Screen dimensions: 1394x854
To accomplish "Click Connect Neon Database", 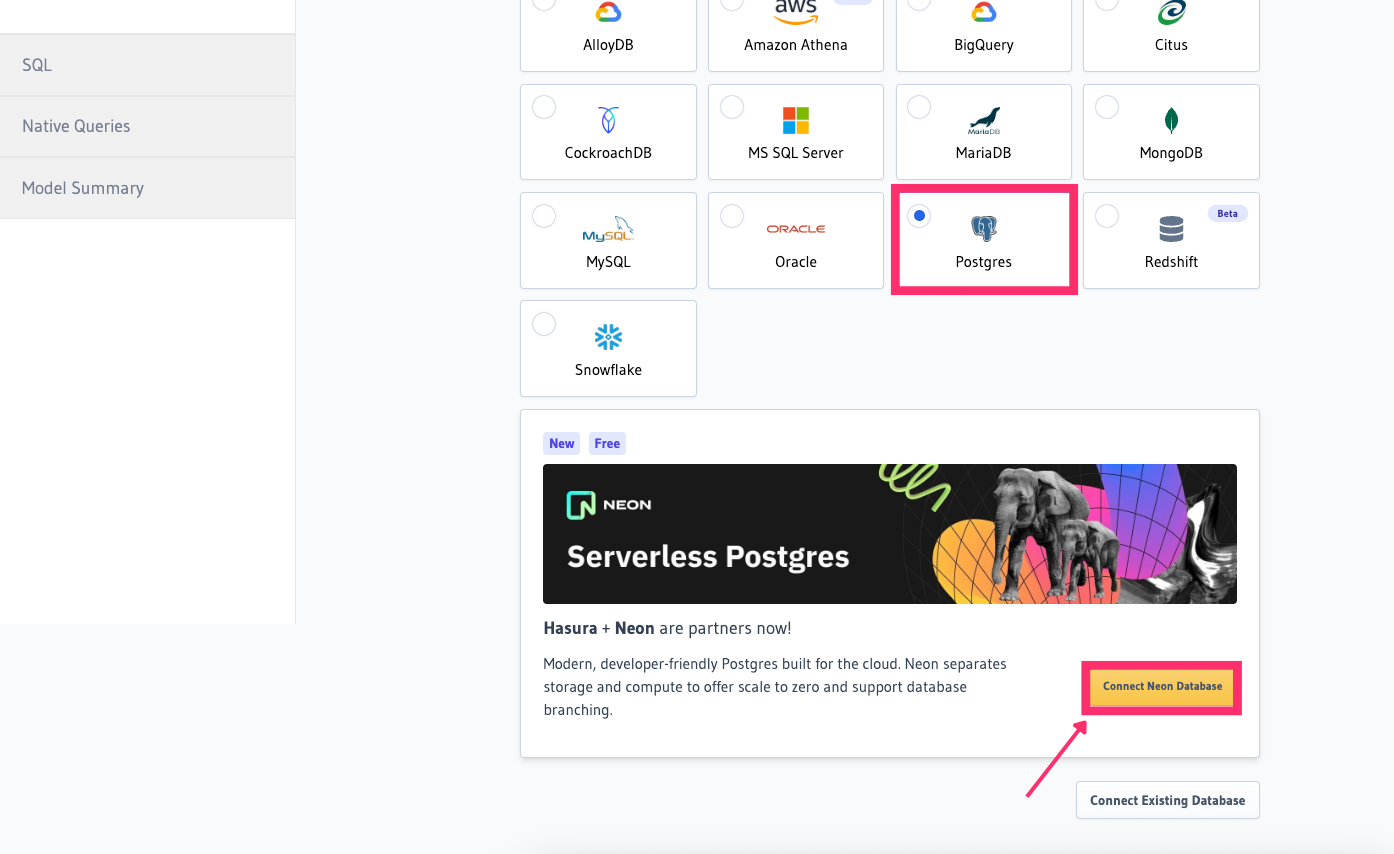I will coord(1161,687).
